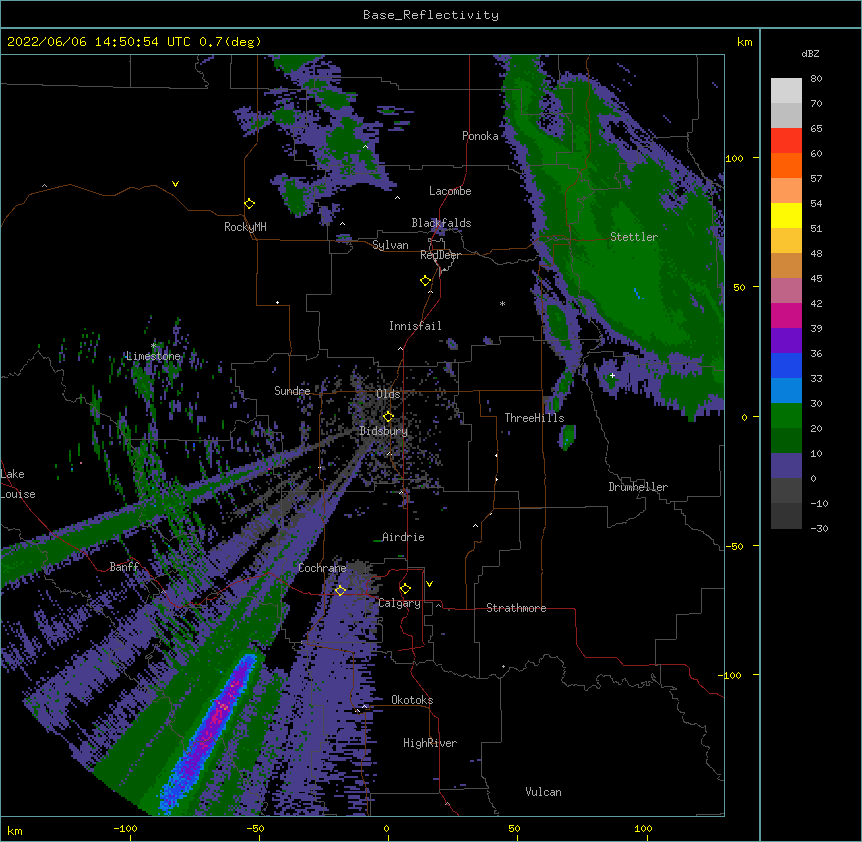Select the brown 45-48 dBZ swatch
Image resolution: width=862 pixels, height=842 pixels.
[786, 265]
